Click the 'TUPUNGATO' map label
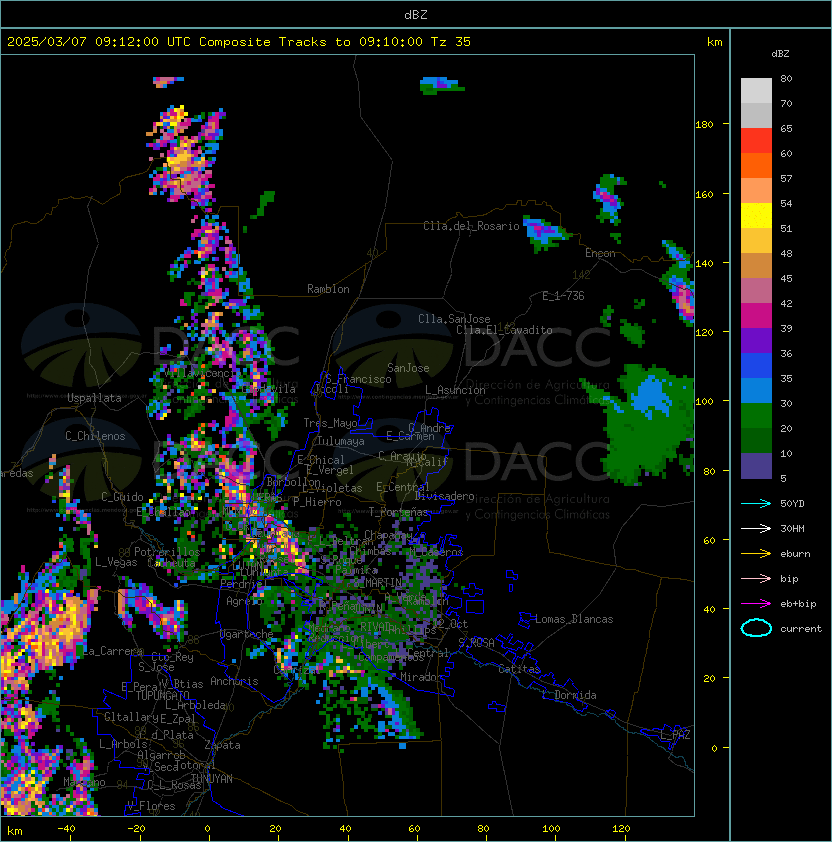Screen dimensions: 832x842 coord(162,696)
